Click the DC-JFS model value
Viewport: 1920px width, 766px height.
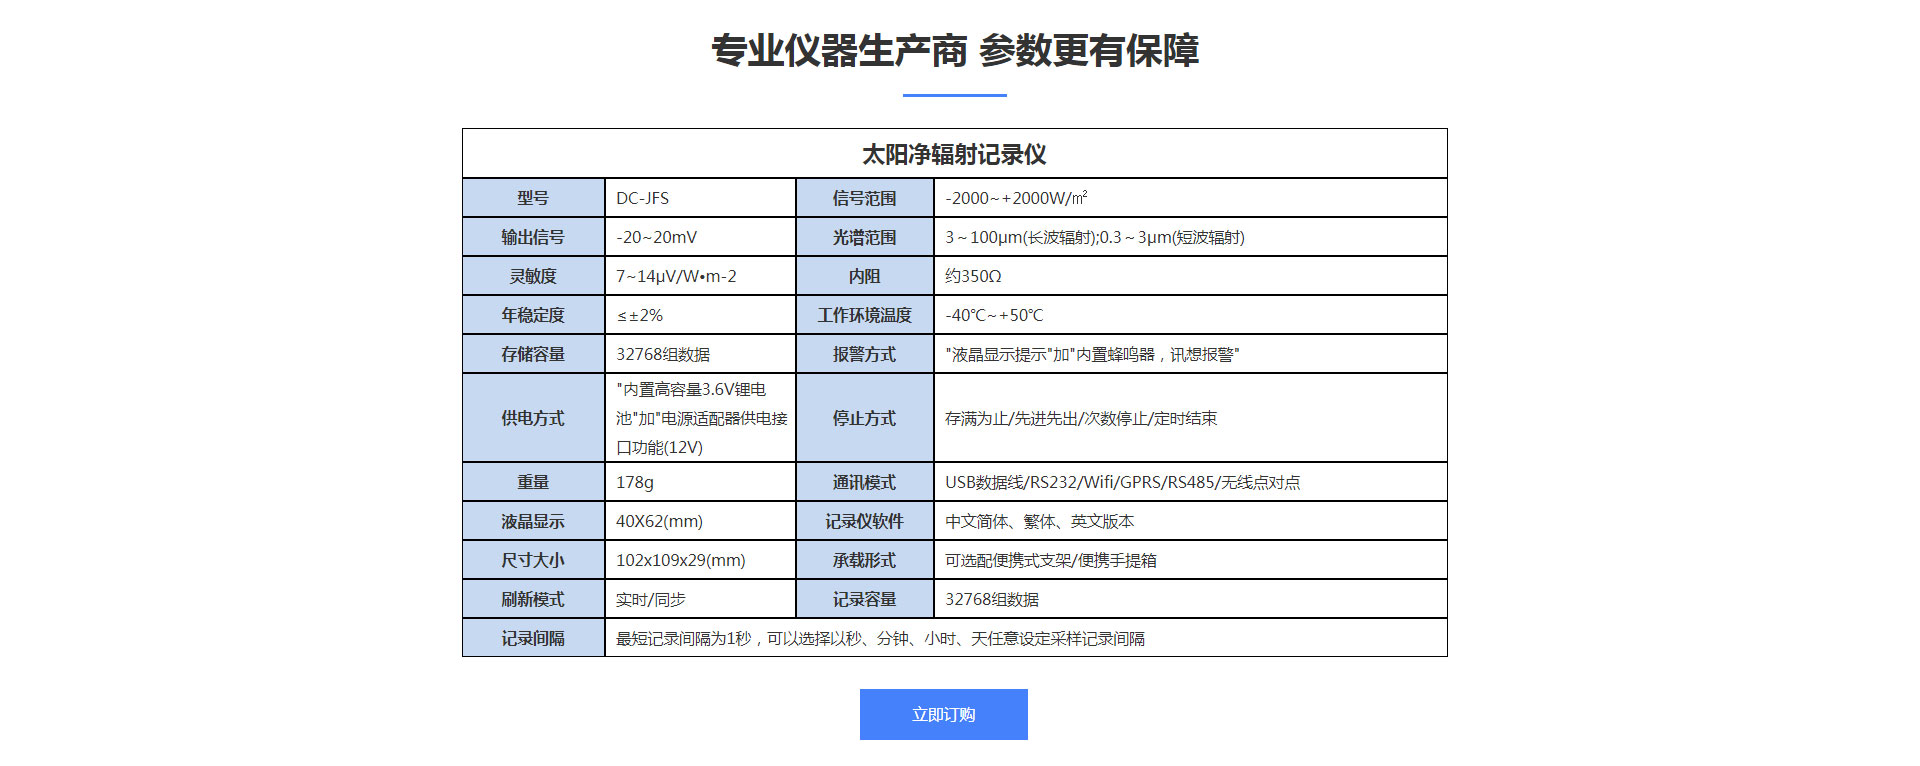[642, 198]
